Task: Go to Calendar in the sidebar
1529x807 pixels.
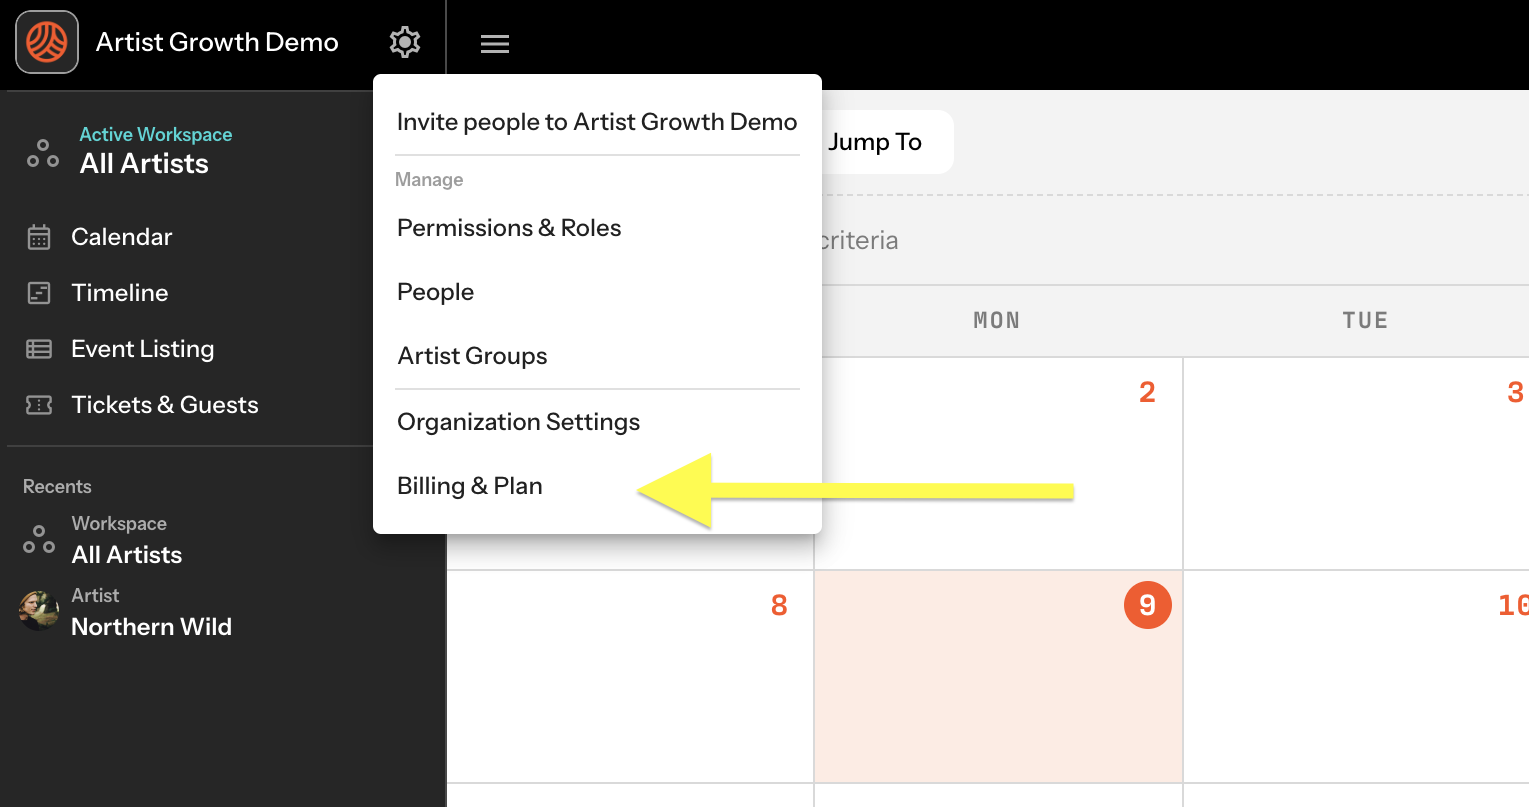Action: [122, 237]
